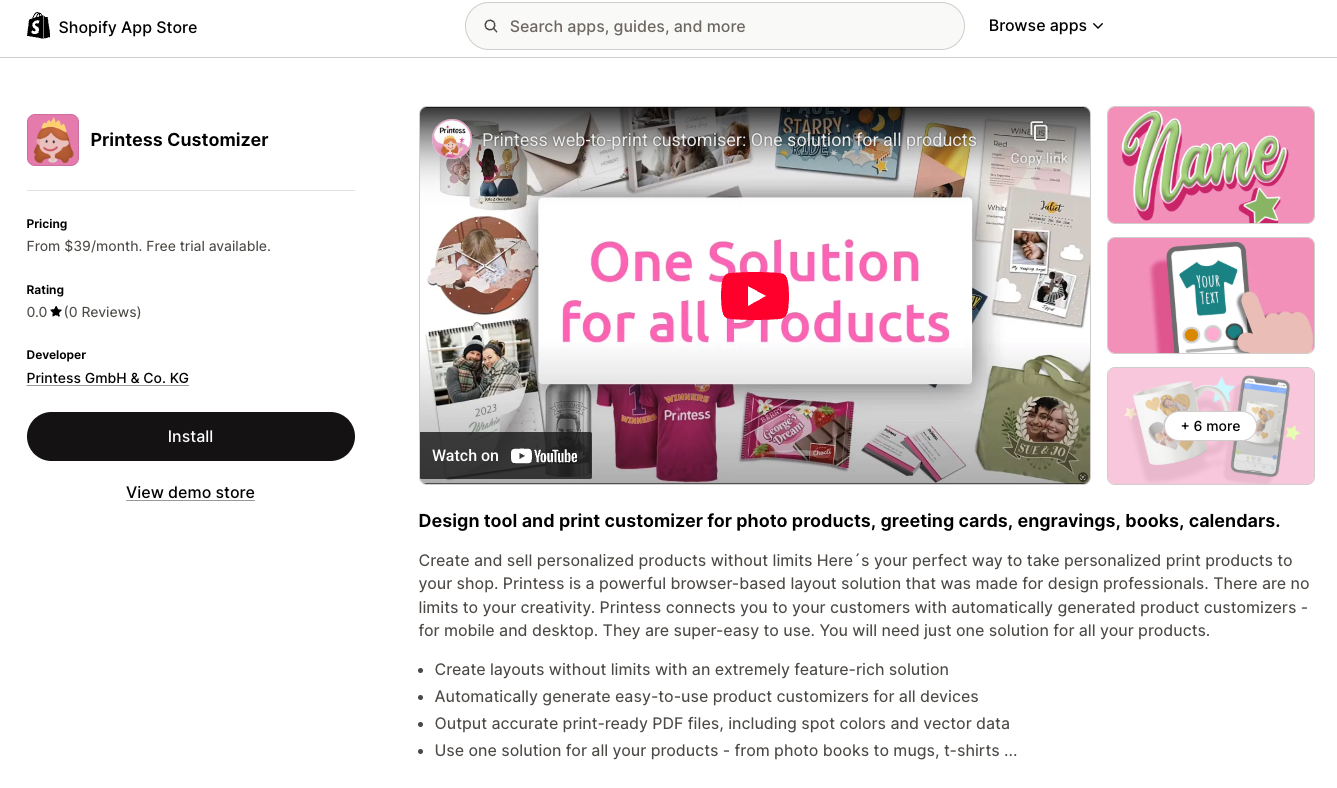Open the Watch on YouTube logo link
This screenshot has width=1337, height=788.
coord(505,455)
